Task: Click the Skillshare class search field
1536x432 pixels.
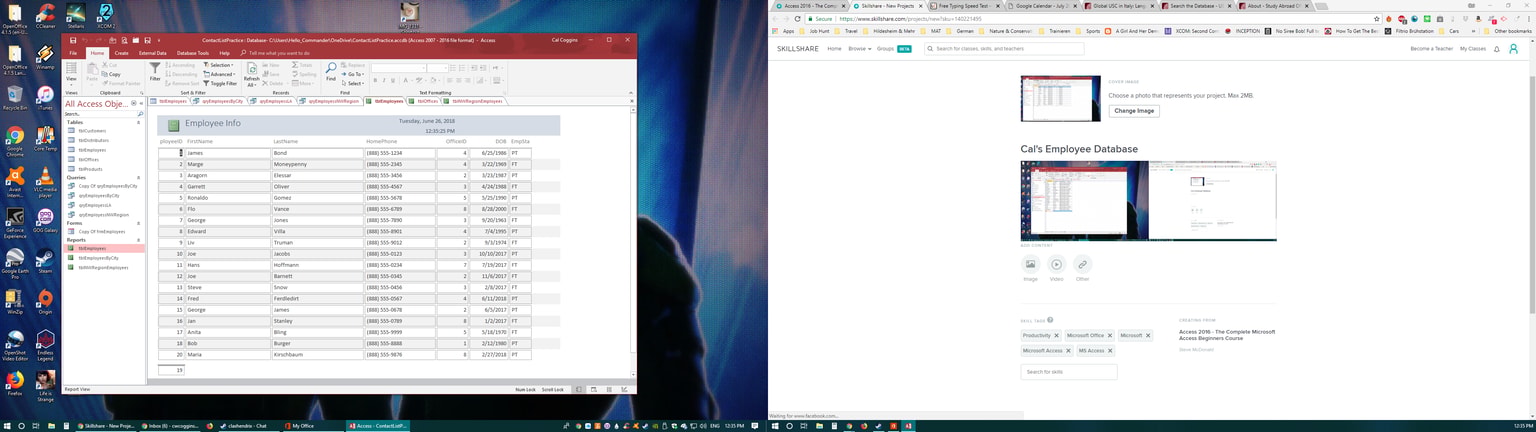Action: click(x=1003, y=49)
